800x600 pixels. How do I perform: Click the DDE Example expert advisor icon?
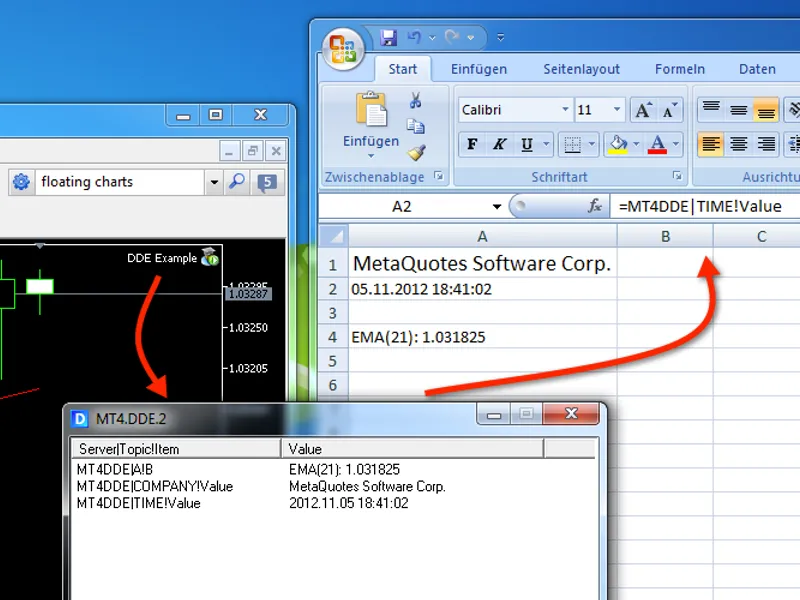click(210, 257)
